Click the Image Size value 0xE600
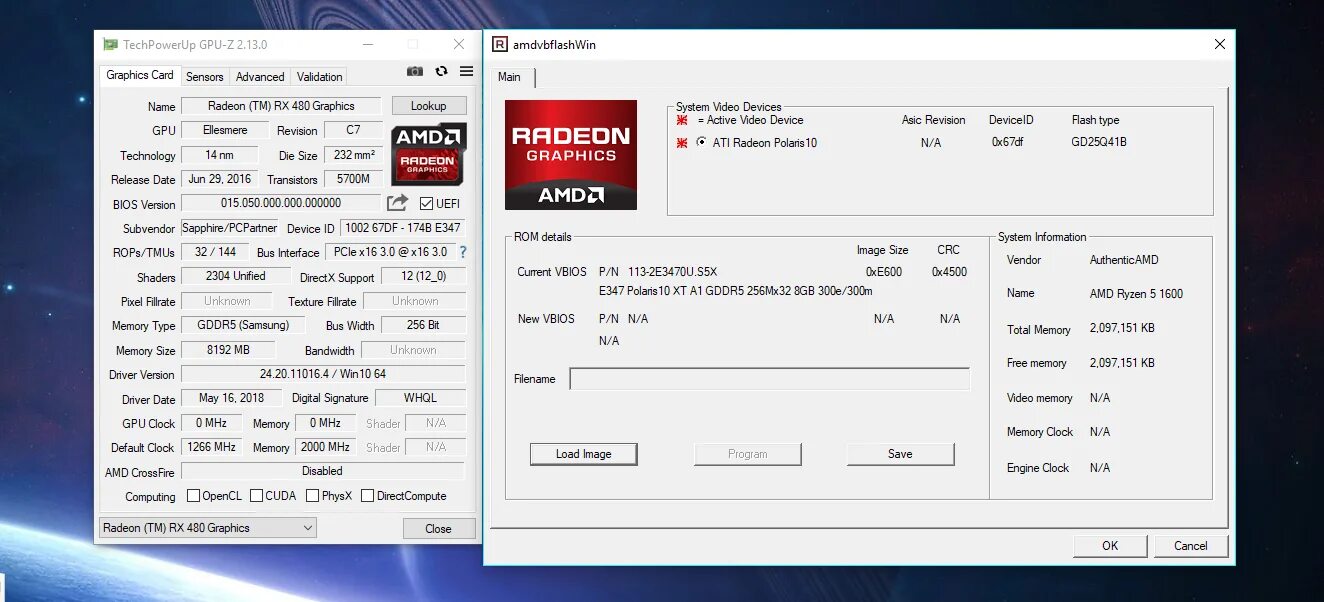 (884, 272)
